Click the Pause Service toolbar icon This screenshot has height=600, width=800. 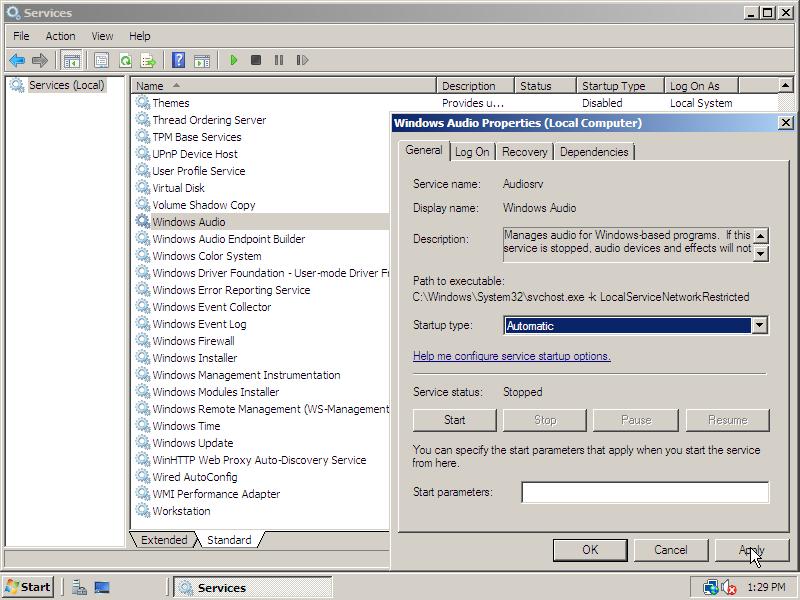tap(279, 60)
